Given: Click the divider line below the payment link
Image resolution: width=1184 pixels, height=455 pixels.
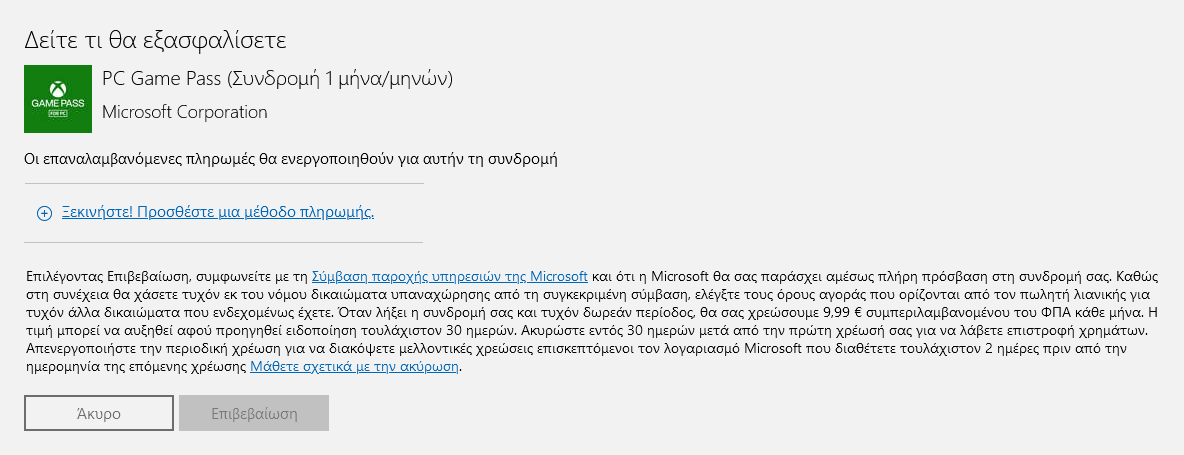Looking at the screenshot, I should point(224,243).
